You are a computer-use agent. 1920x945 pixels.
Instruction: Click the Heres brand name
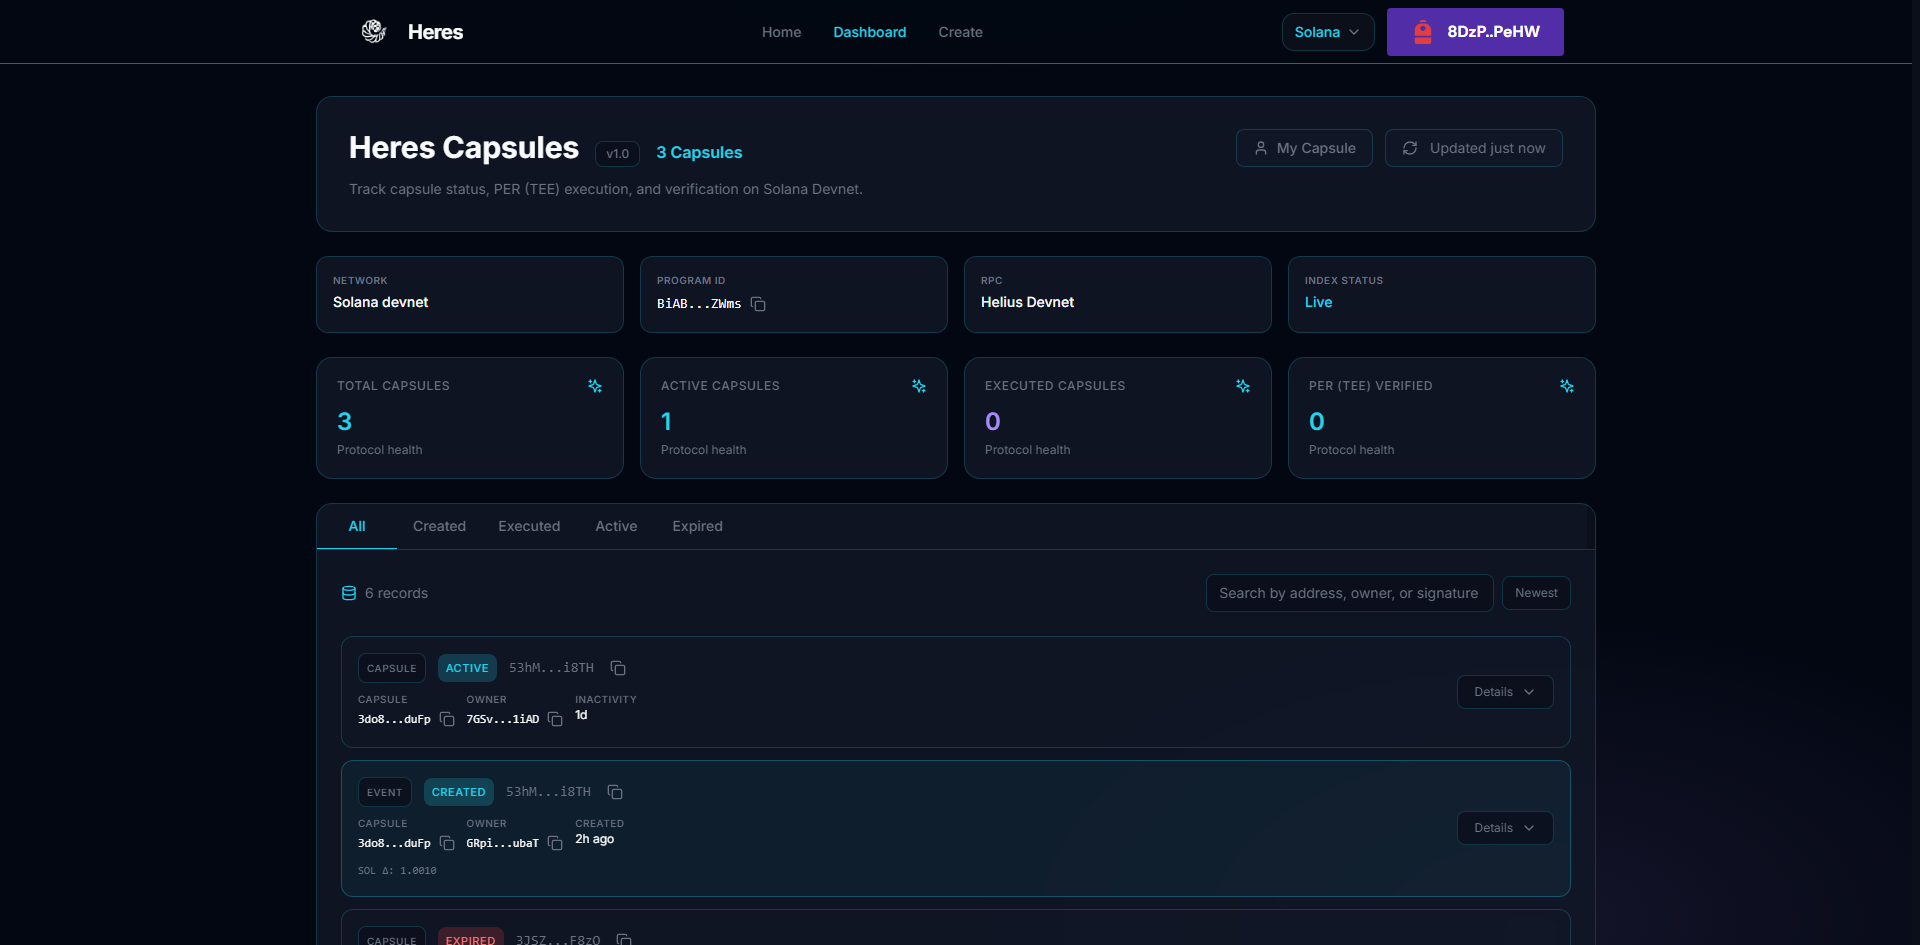coord(435,32)
